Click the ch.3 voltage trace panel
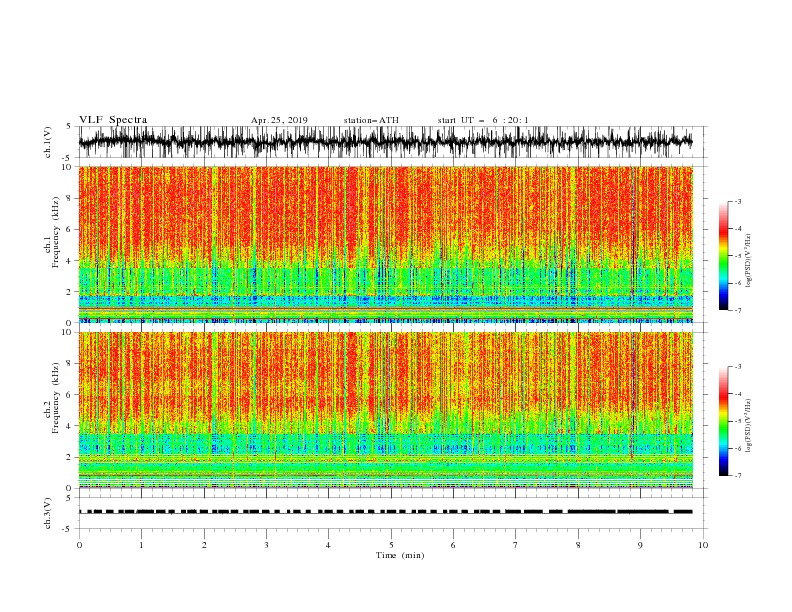The height and width of the screenshot is (612, 792). pos(393,513)
